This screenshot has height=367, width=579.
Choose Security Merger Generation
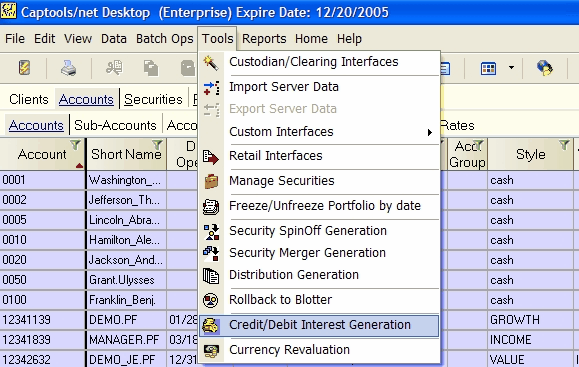pyautogui.click(x=319, y=253)
